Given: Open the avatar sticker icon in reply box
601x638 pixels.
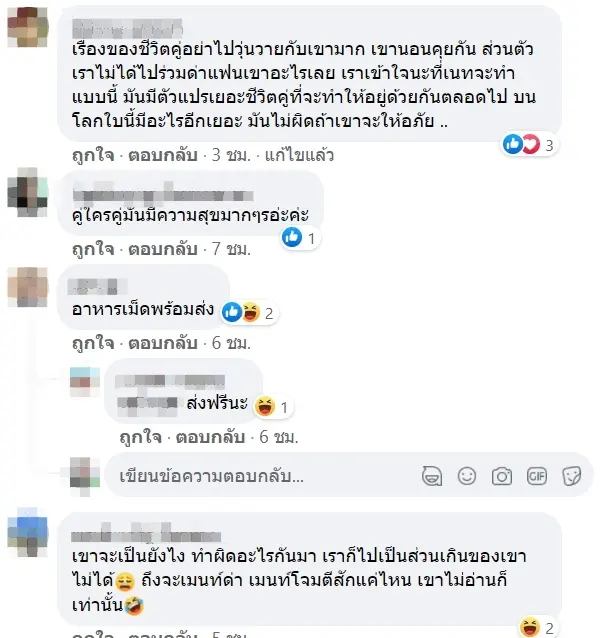Looking at the screenshot, I should [x=432, y=476].
